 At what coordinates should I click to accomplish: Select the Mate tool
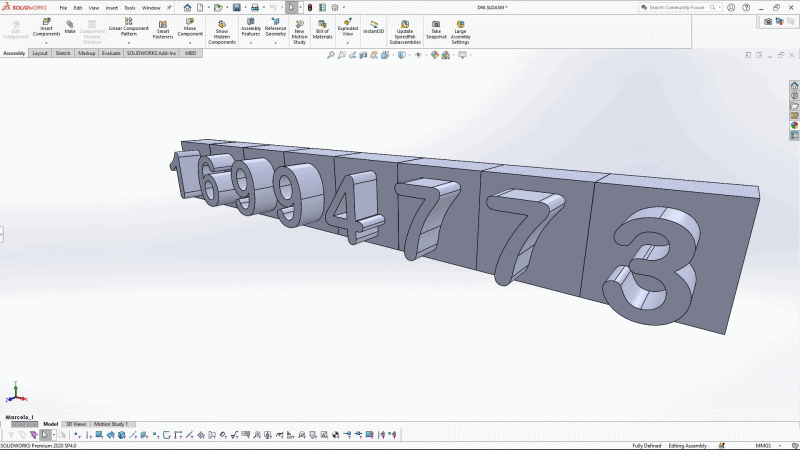[x=70, y=28]
